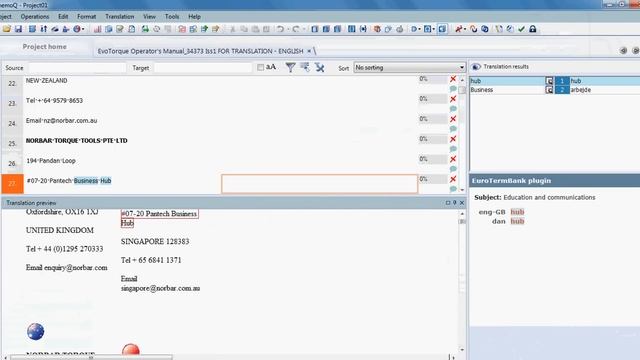Click the crossed tools icon beside the filters
This screenshot has height=360, width=640.
[x=320, y=67]
